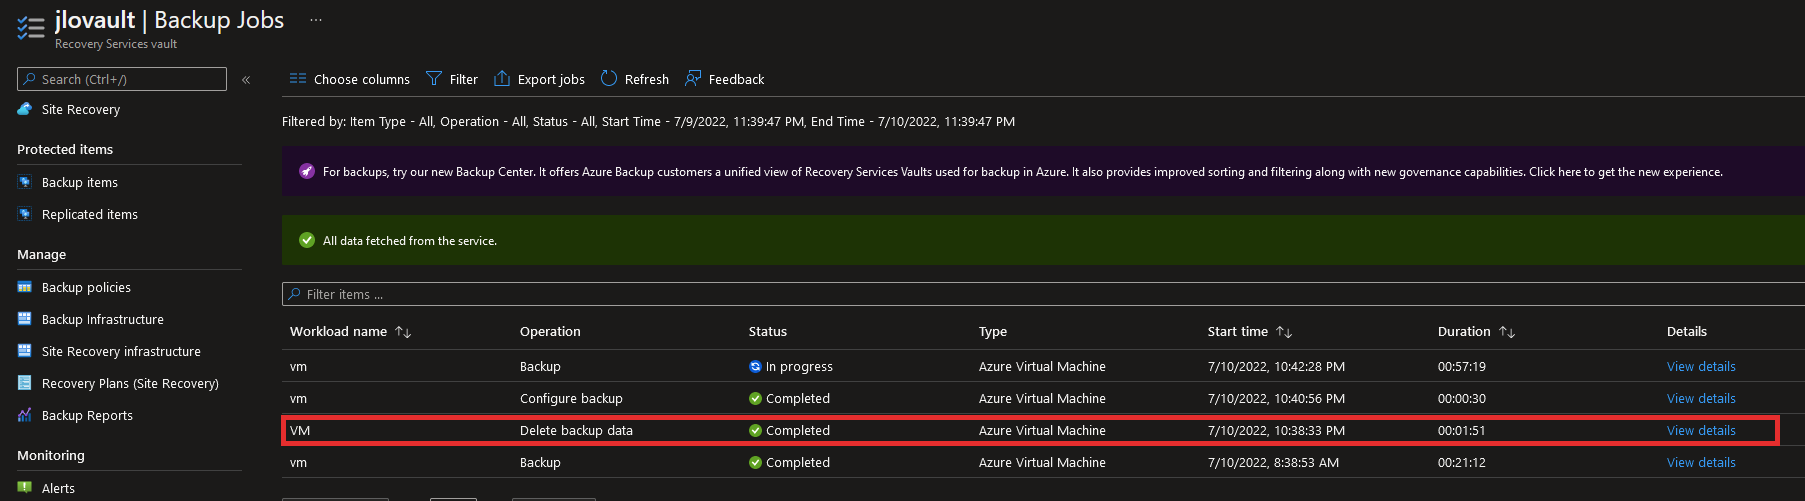Click 'Configure backup' operation cell
The width and height of the screenshot is (1805, 501).
[571, 399]
